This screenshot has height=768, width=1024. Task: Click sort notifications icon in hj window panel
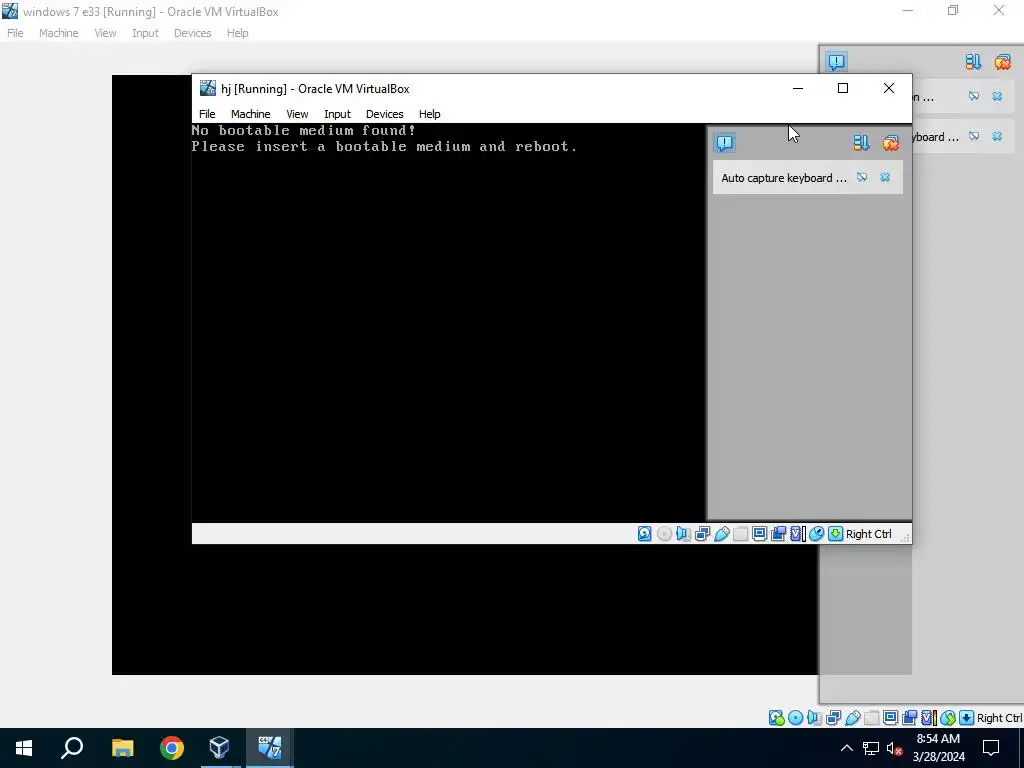[x=861, y=142]
